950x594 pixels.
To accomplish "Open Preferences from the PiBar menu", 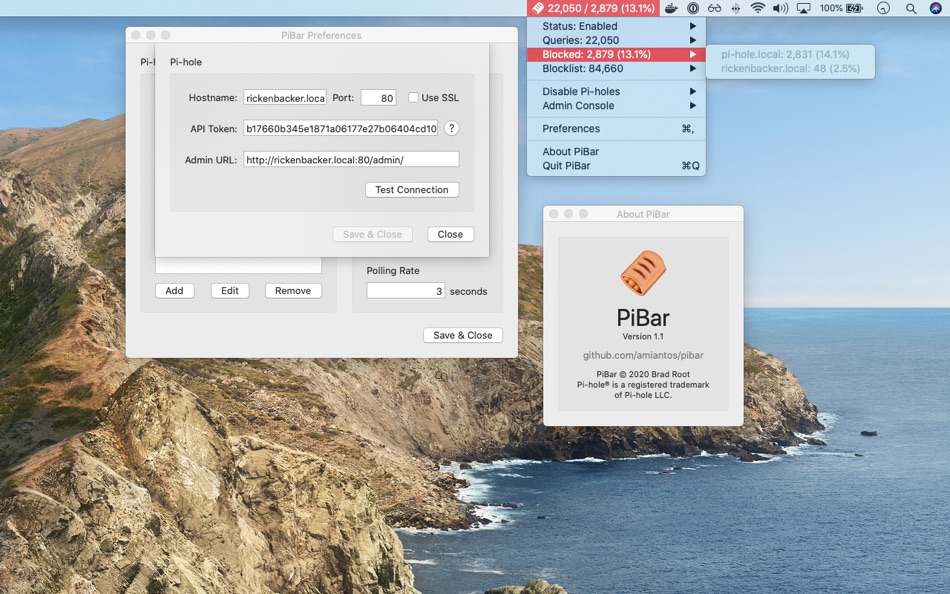I will point(616,128).
